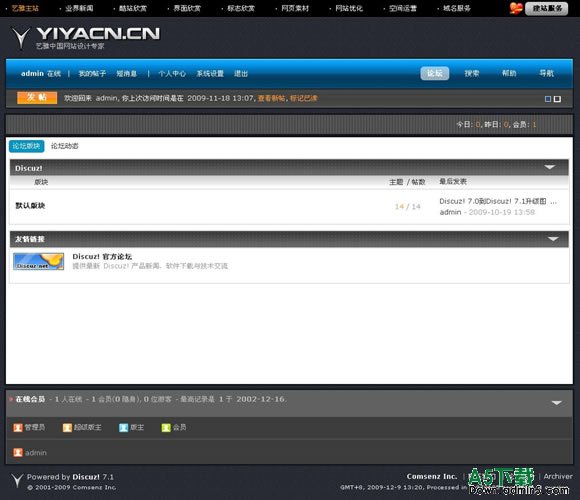
Task: Click the 超级版主 role icon
Action: (x=67, y=428)
